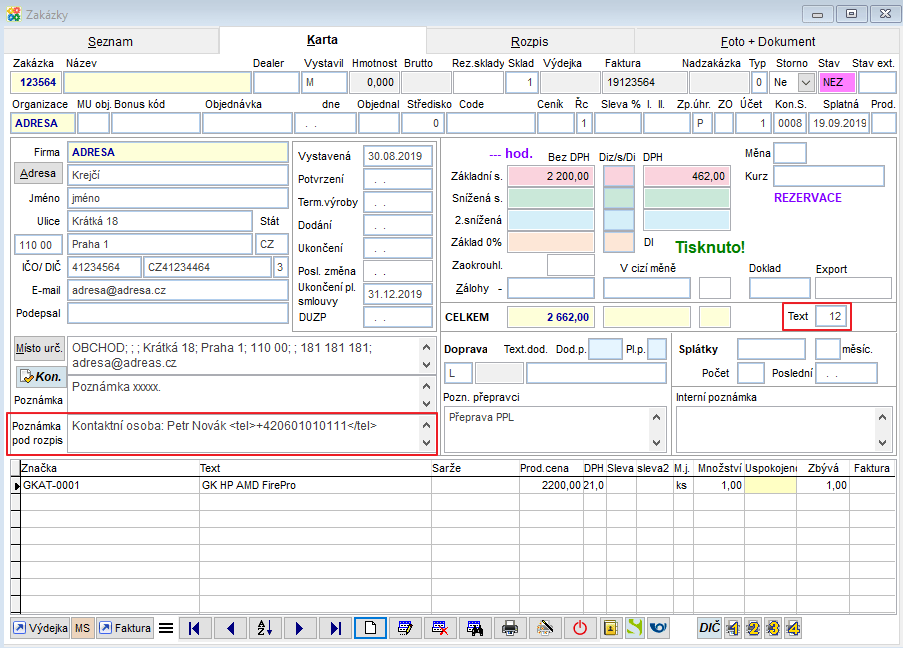Click the Vystavená date field
The height and width of the screenshot is (648, 903).
(x=397, y=156)
